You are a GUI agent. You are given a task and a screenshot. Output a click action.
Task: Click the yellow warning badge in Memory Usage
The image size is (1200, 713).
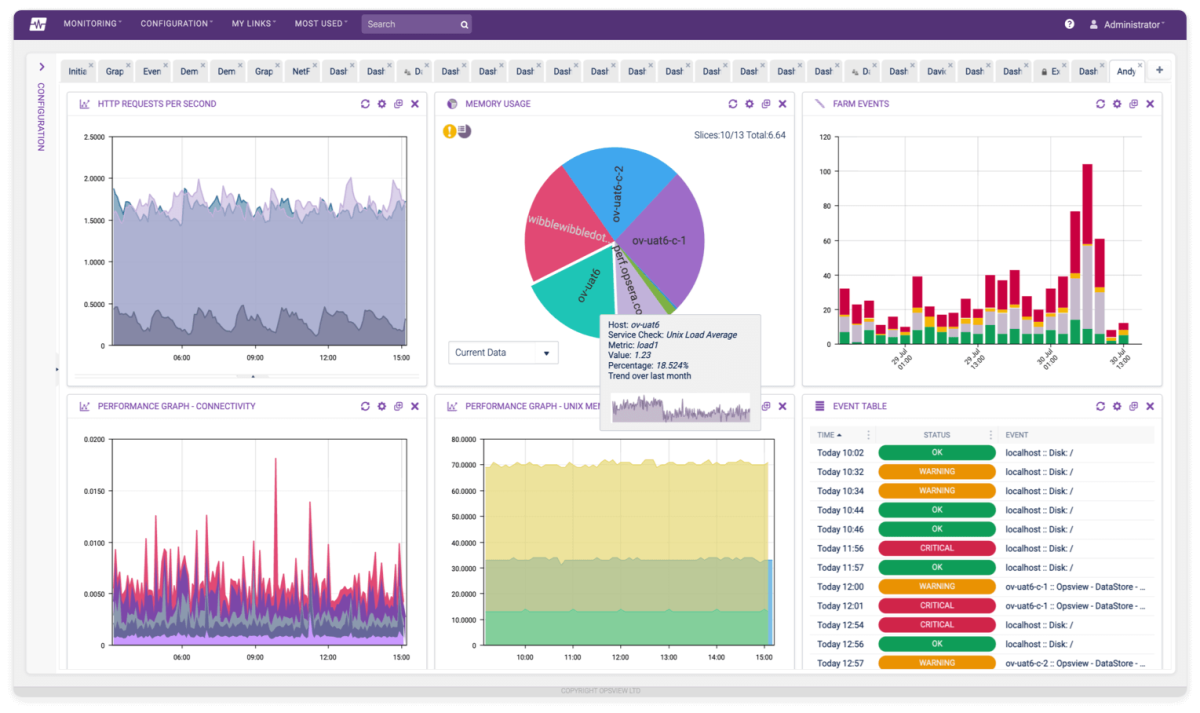click(449, 130)
